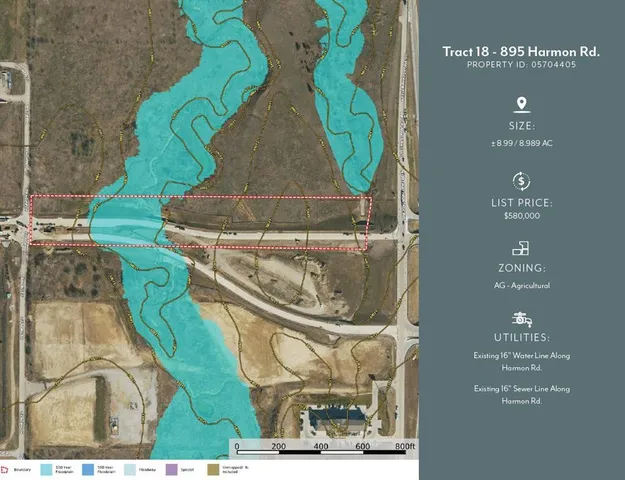Click the location pin icon above Size
The image size is (625, 480).
coord(520,105)
